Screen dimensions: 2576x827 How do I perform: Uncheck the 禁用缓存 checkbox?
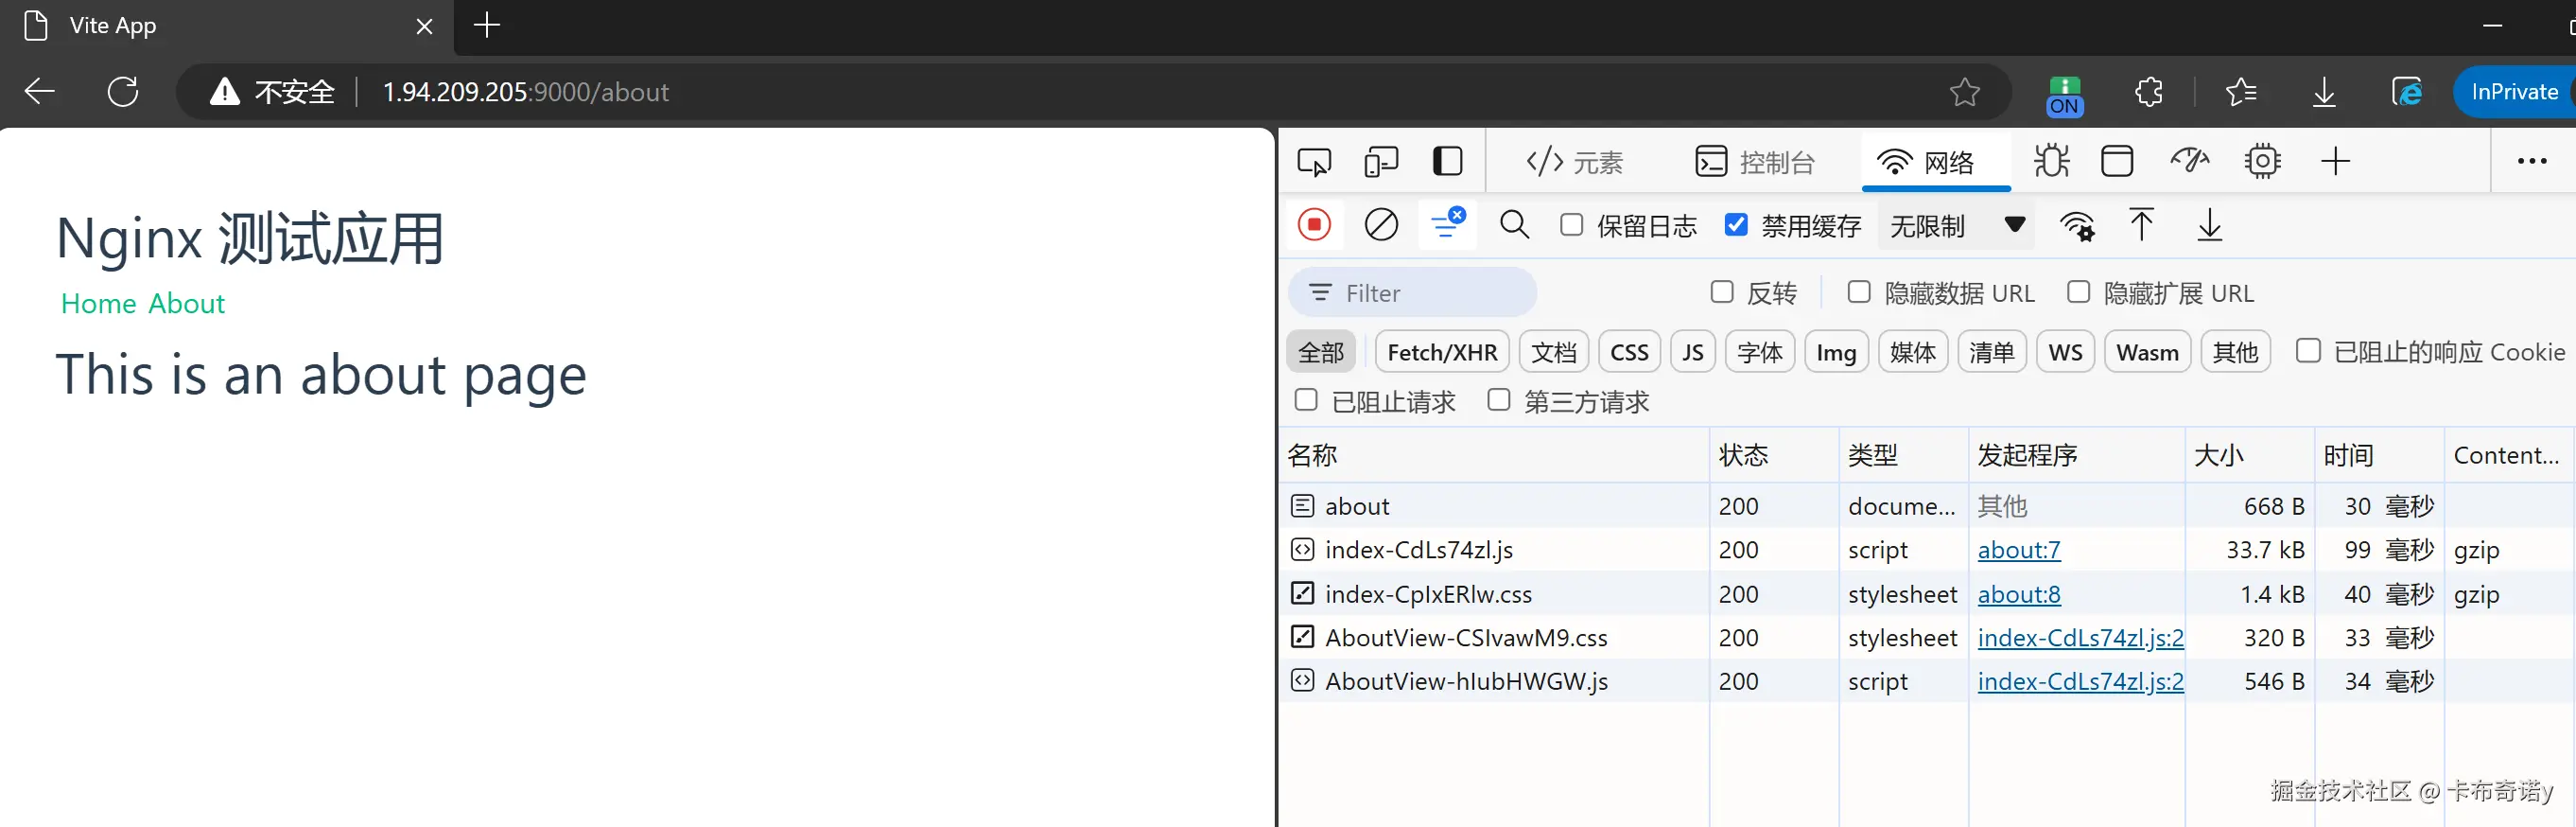click(x=1736, y=225)
